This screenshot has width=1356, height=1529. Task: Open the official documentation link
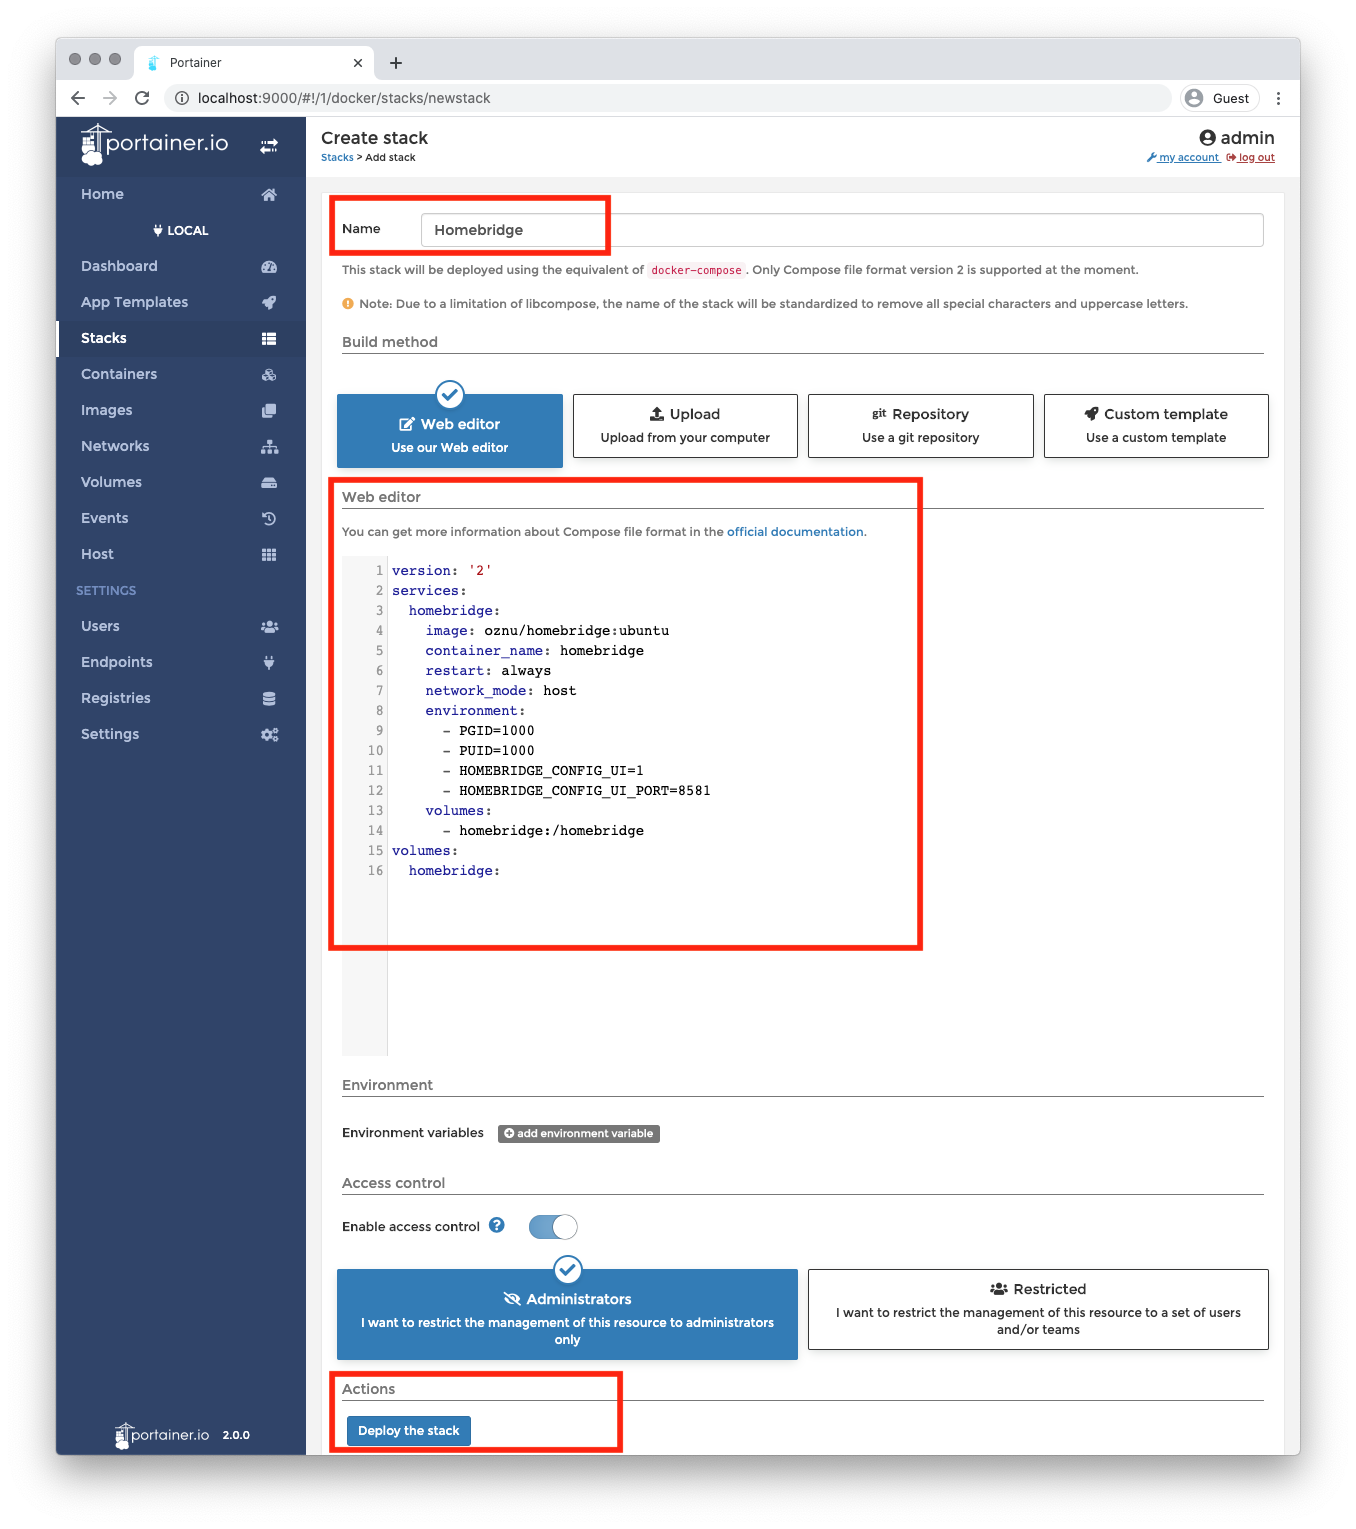pyautogui.click(x=795, y=532)
